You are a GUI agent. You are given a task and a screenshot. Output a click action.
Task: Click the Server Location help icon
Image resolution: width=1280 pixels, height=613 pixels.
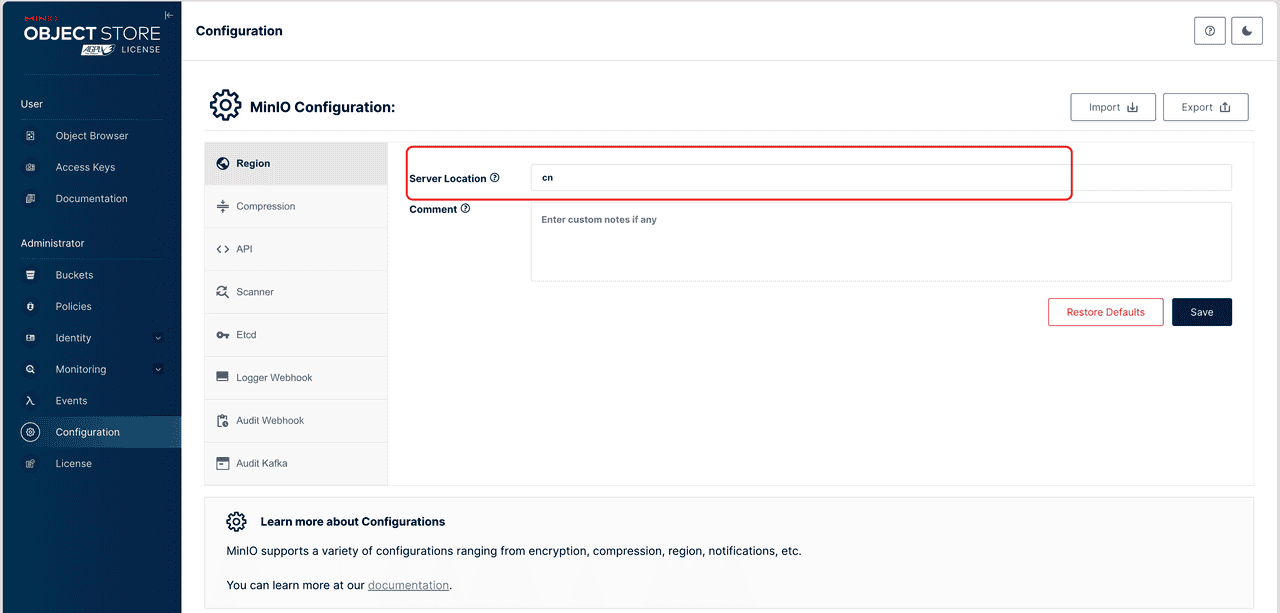[x=495, y=178]
